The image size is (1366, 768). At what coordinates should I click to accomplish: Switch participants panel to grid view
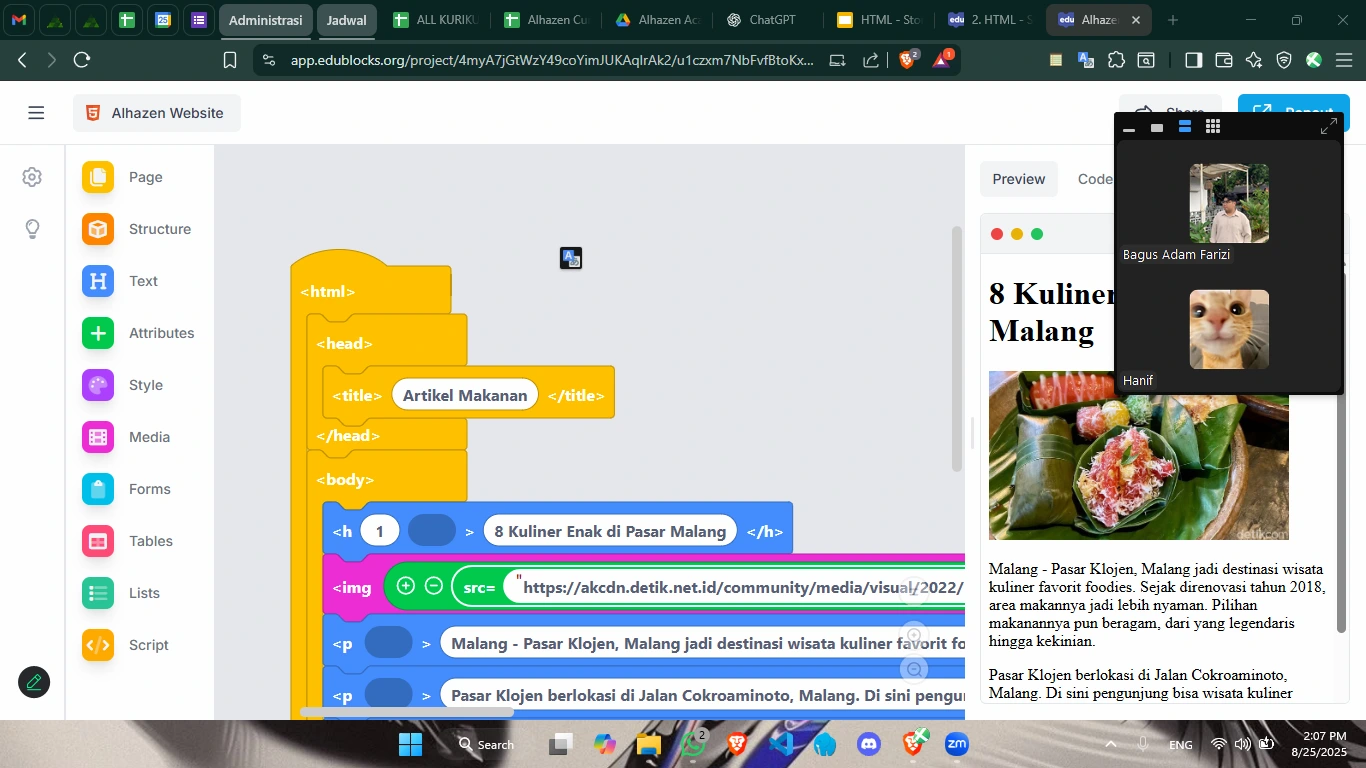pyautogui.click(x=1213, y=127)
